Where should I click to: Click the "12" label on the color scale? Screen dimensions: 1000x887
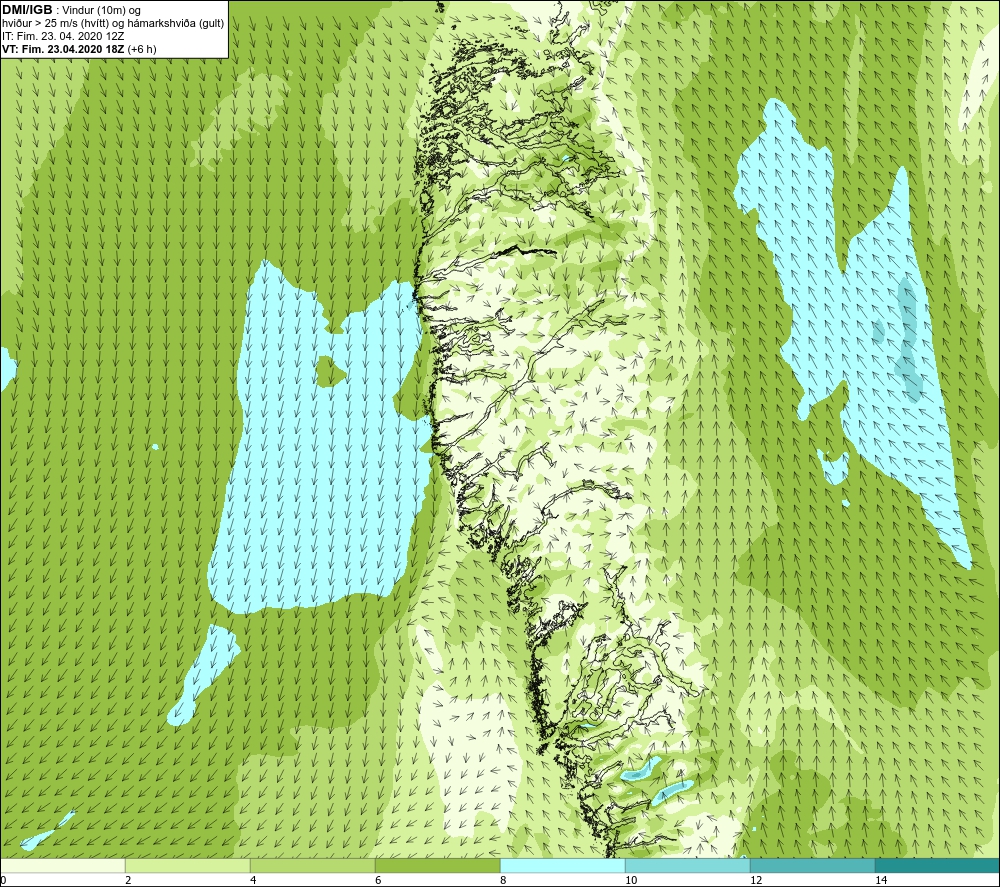tap(756, 880)
